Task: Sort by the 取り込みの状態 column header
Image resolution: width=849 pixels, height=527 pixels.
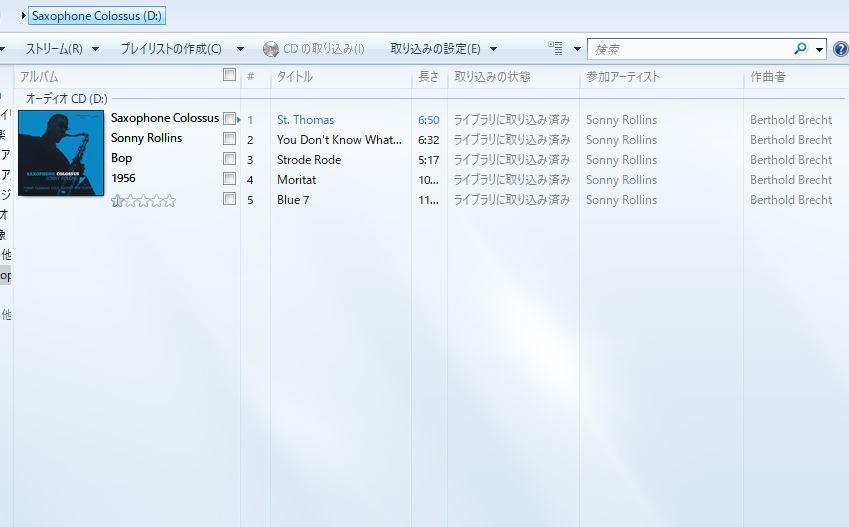Action: tap(492, 76)
